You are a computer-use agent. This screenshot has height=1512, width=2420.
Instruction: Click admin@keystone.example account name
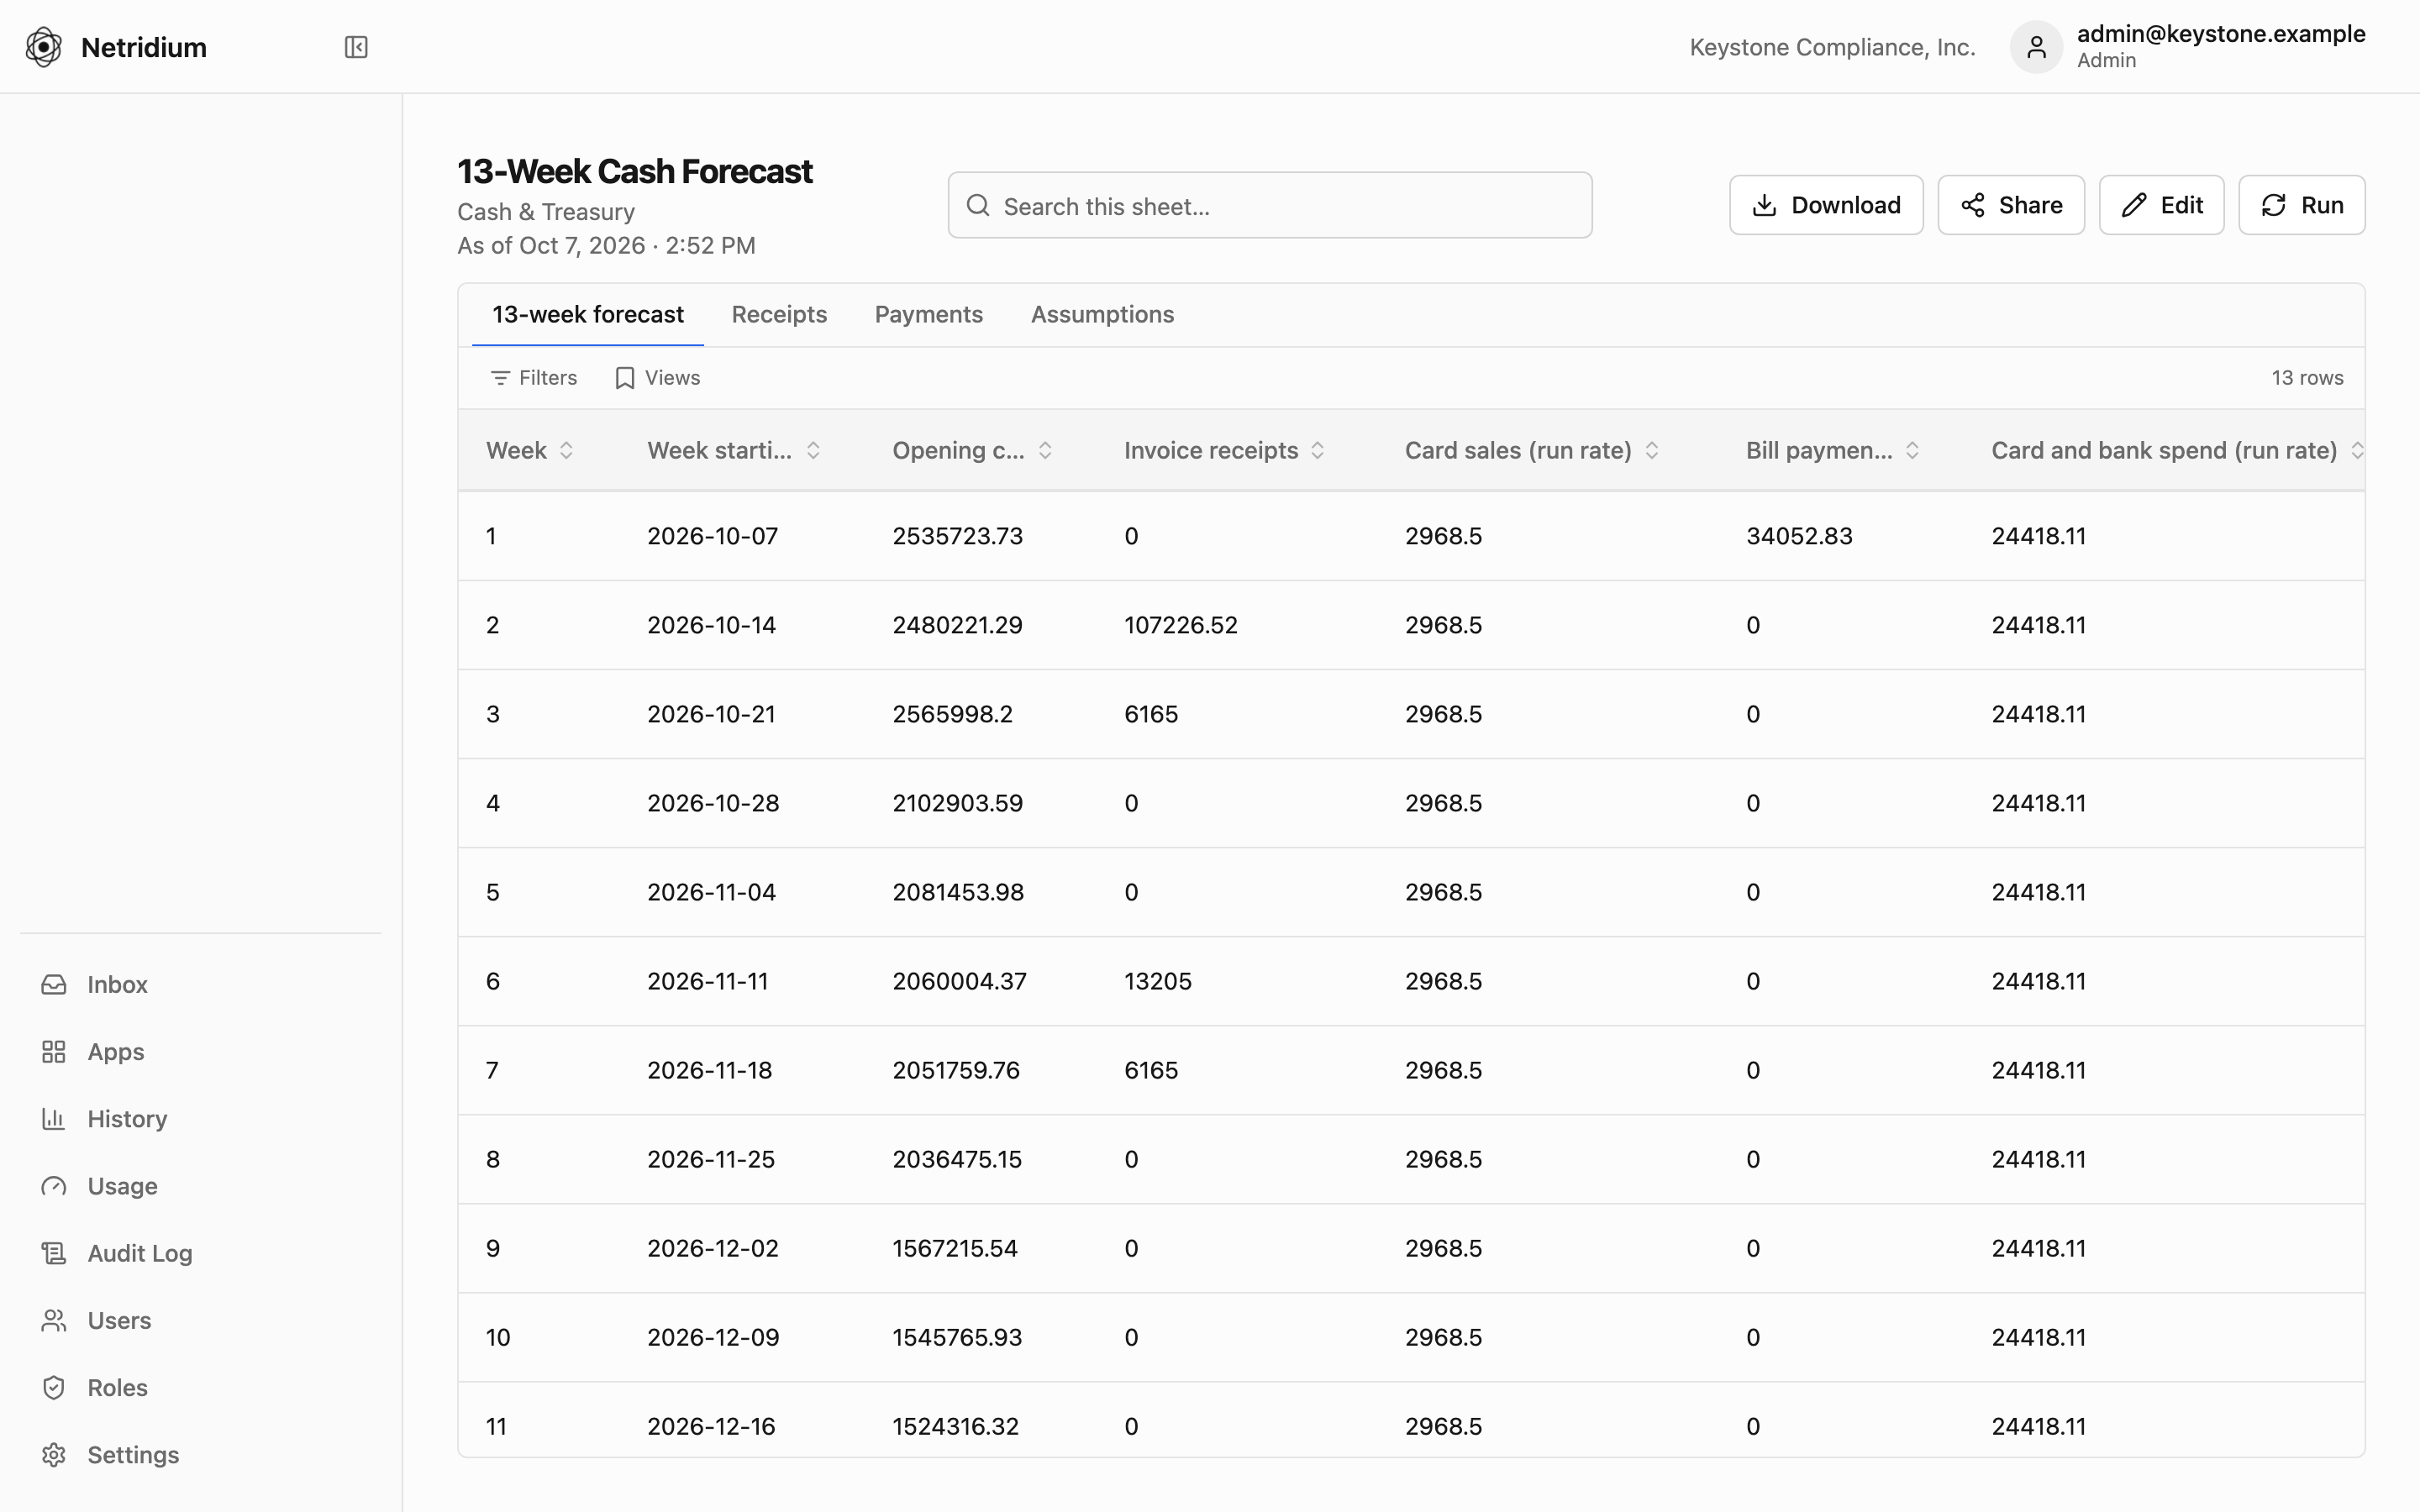[2221, 34]
